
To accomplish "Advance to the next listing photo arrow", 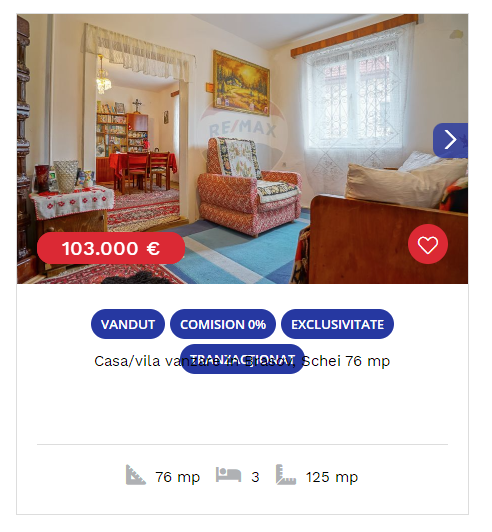I will tap(450, 140).
